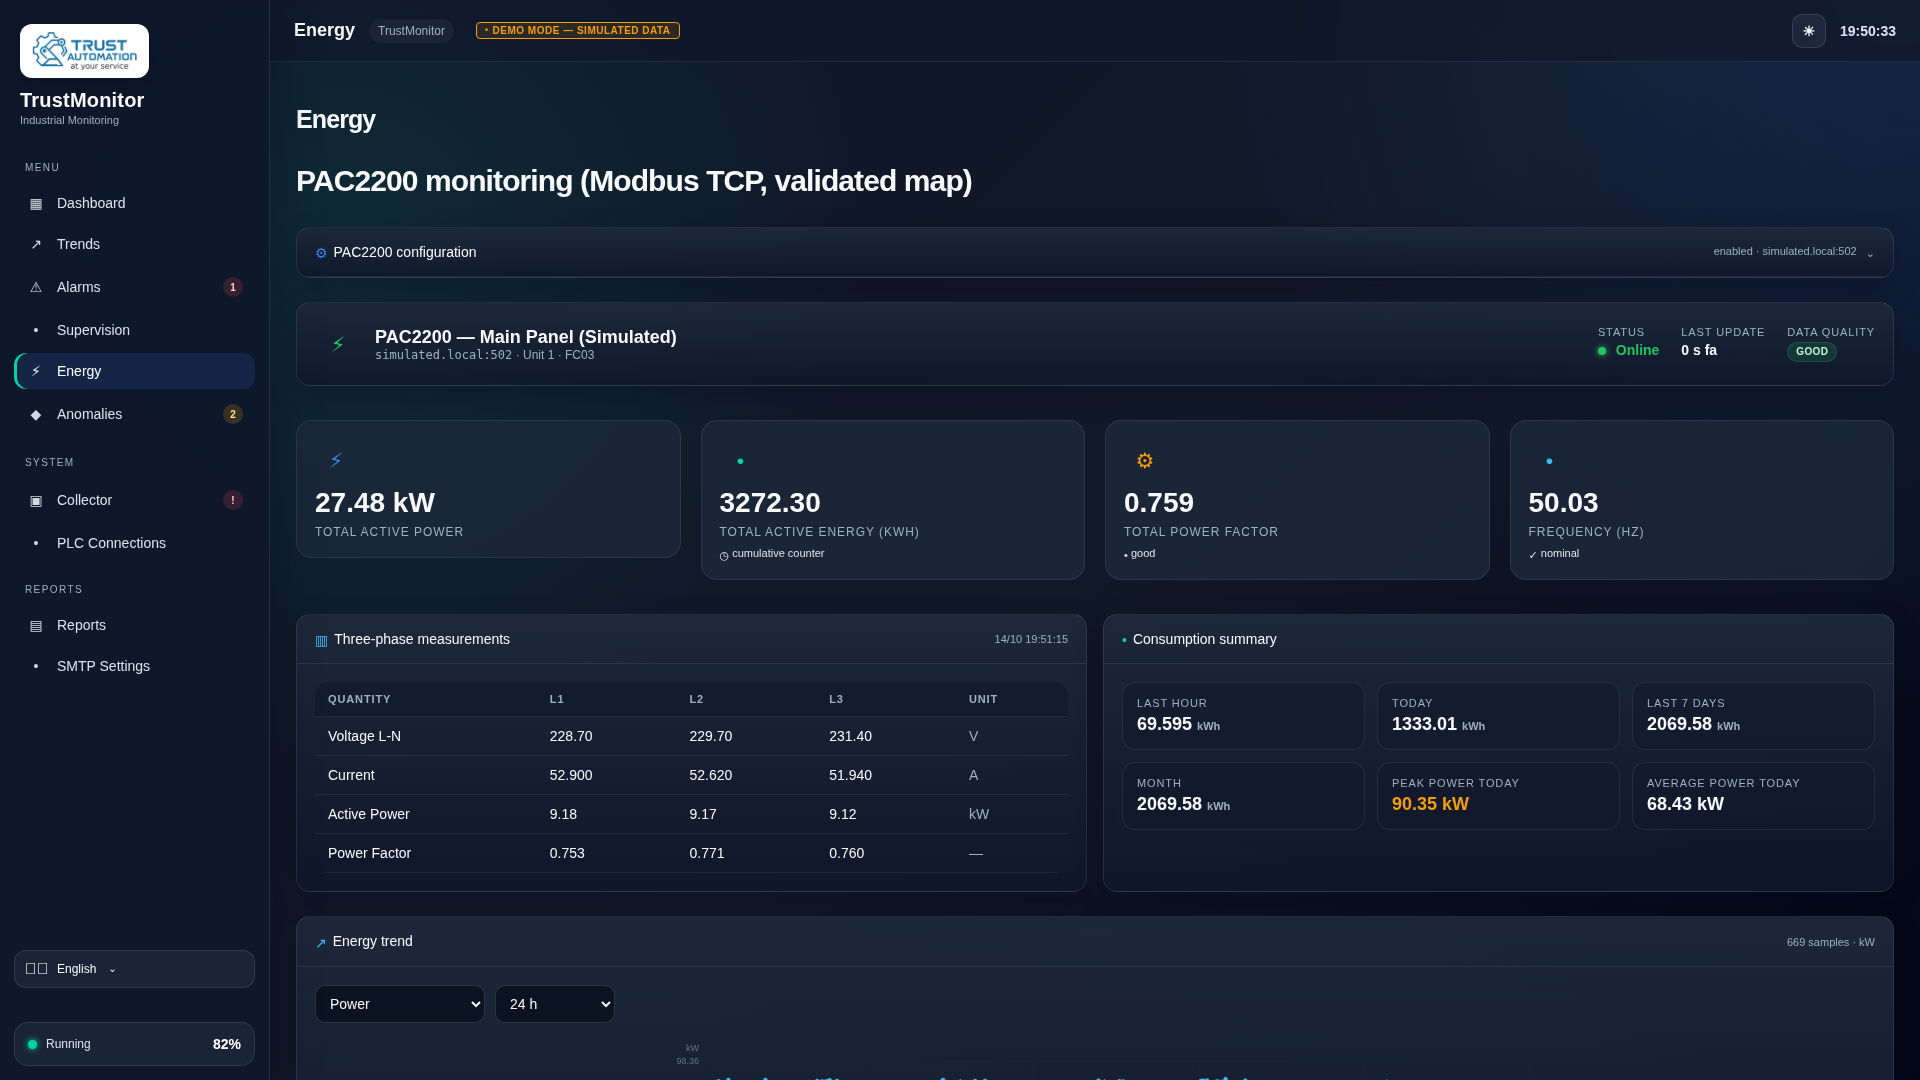The width and height of the screenshot is (1920, 1080).
Task: Click the Alarms warning triangle icon
Action: 36,287
